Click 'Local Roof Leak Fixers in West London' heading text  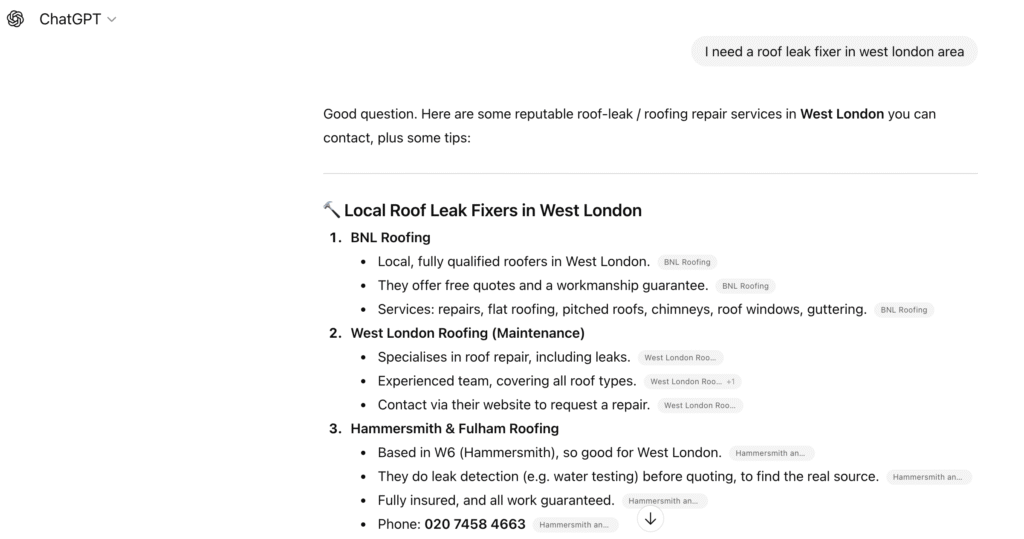coord(492,210)
